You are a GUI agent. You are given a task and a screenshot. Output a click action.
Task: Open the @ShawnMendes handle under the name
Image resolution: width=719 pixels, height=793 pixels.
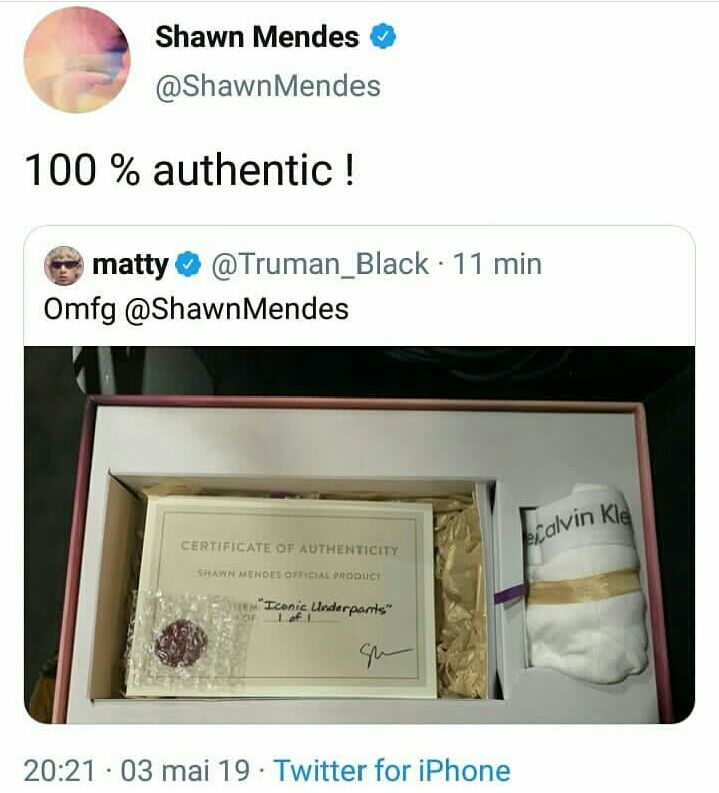(268, 86)
